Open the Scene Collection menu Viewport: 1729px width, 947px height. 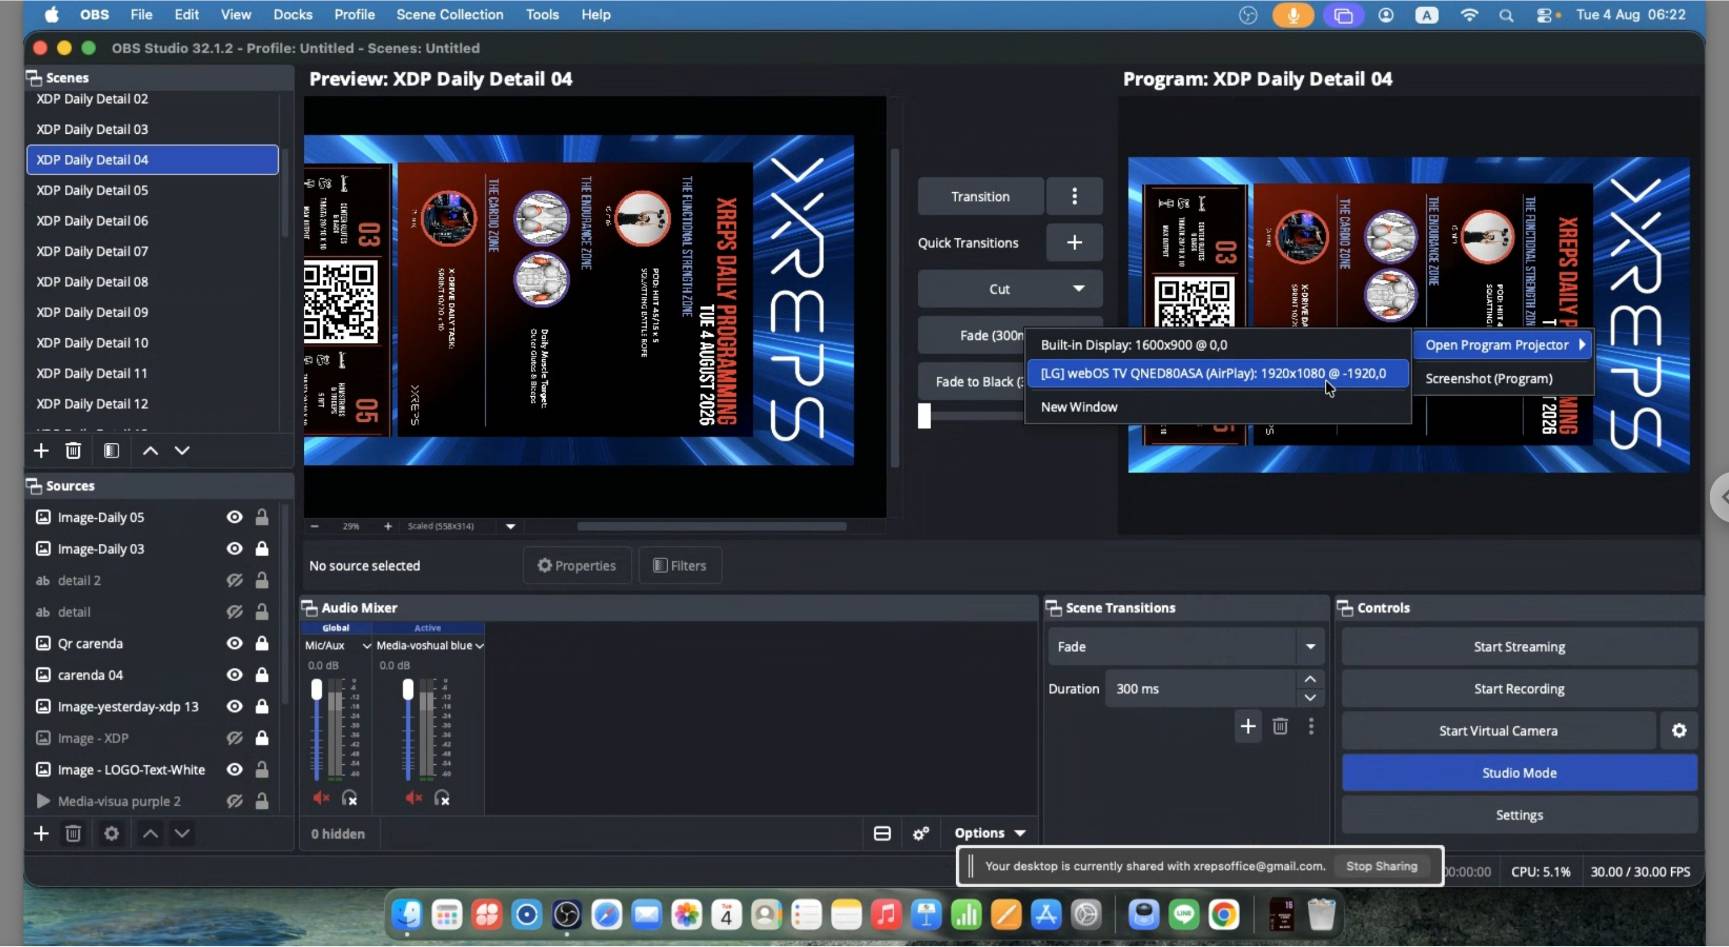[449, 15]
